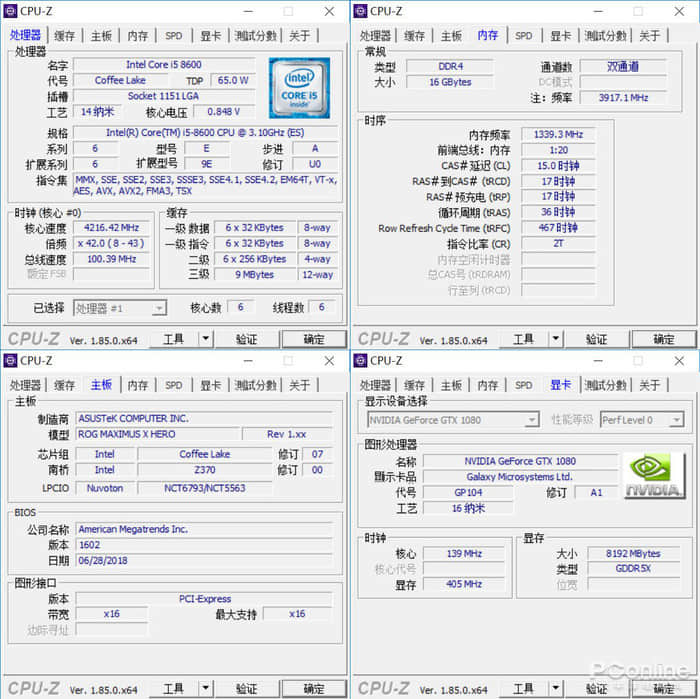This screenshot has height=699, width=700.
Task: Open the 工具 dropdown arrow in the graphics window
Action: click(x=556, y=688)
